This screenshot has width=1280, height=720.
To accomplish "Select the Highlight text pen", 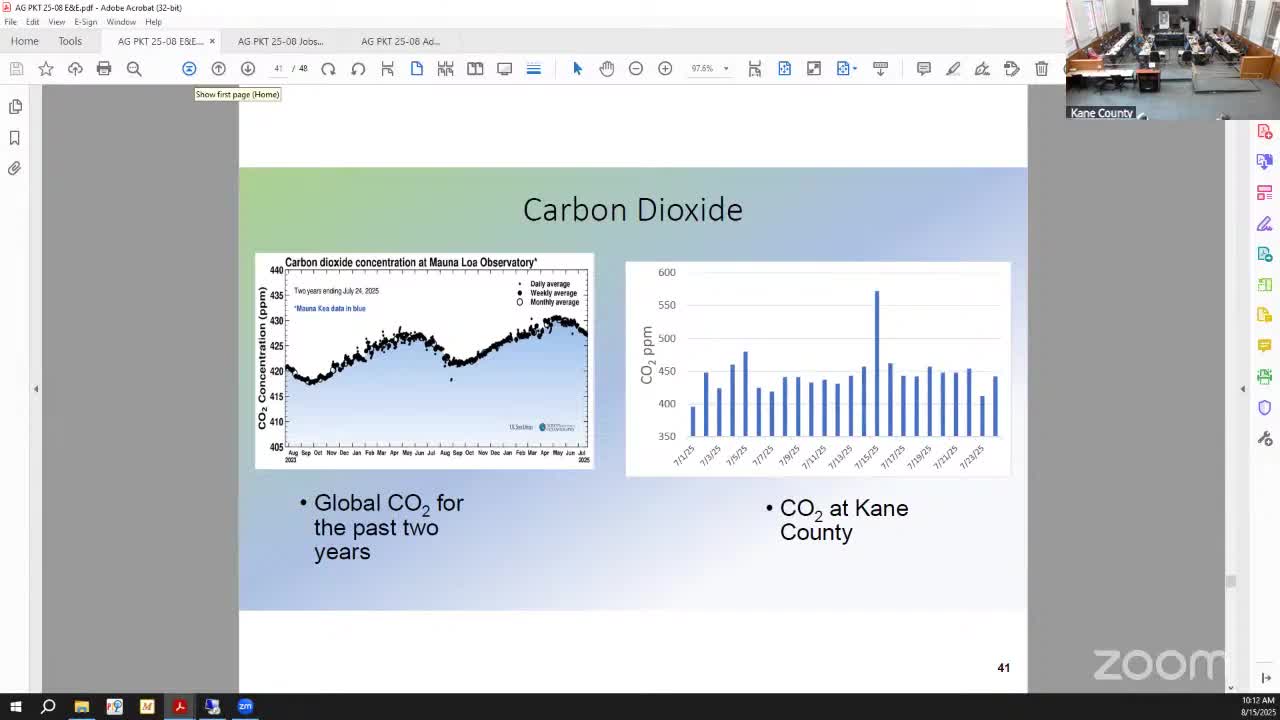I will pyautogui.click(x=953, y=68).
